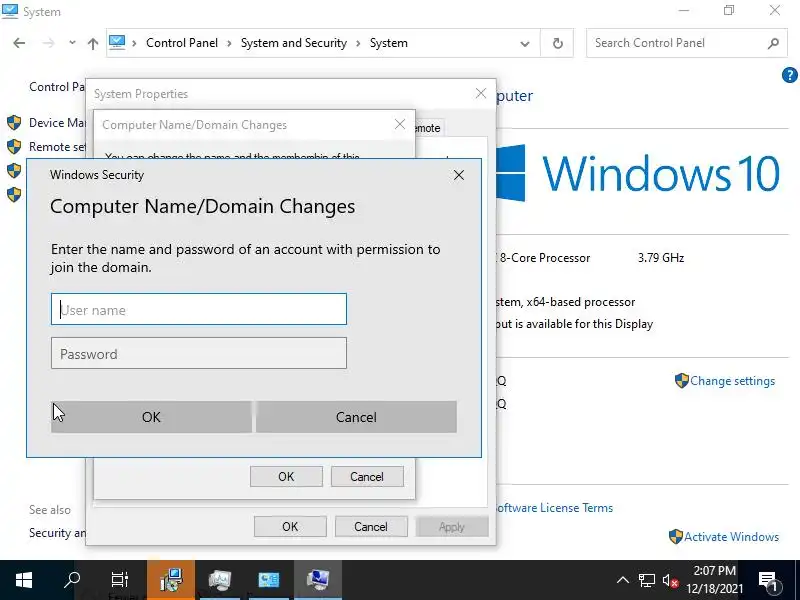Click the greyed-out Apply button in System Properties
Image resolution: width=800 pixels, height=600 pixels.
(452, 527)
